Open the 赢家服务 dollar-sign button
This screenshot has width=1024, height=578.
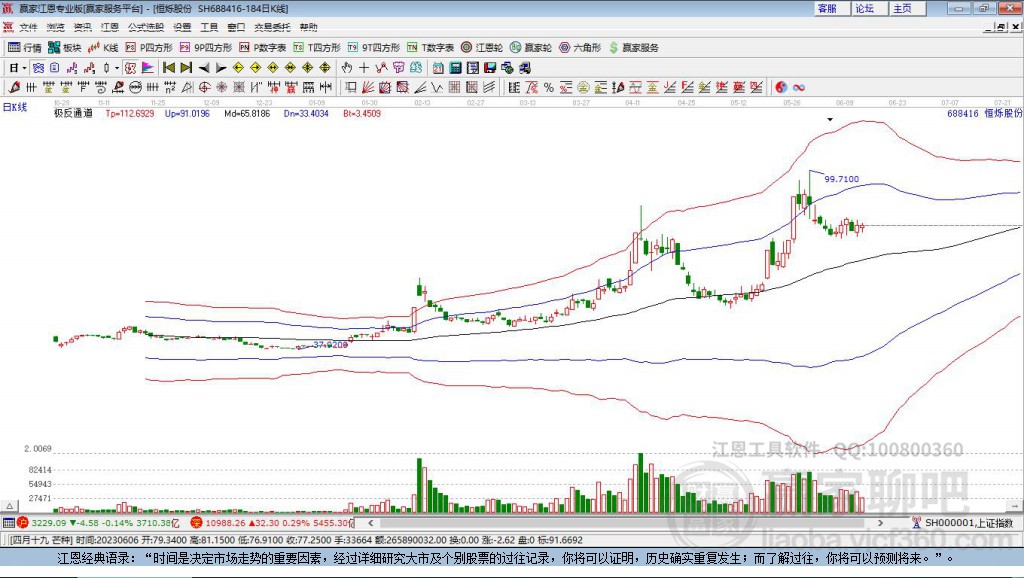[634, 48]
